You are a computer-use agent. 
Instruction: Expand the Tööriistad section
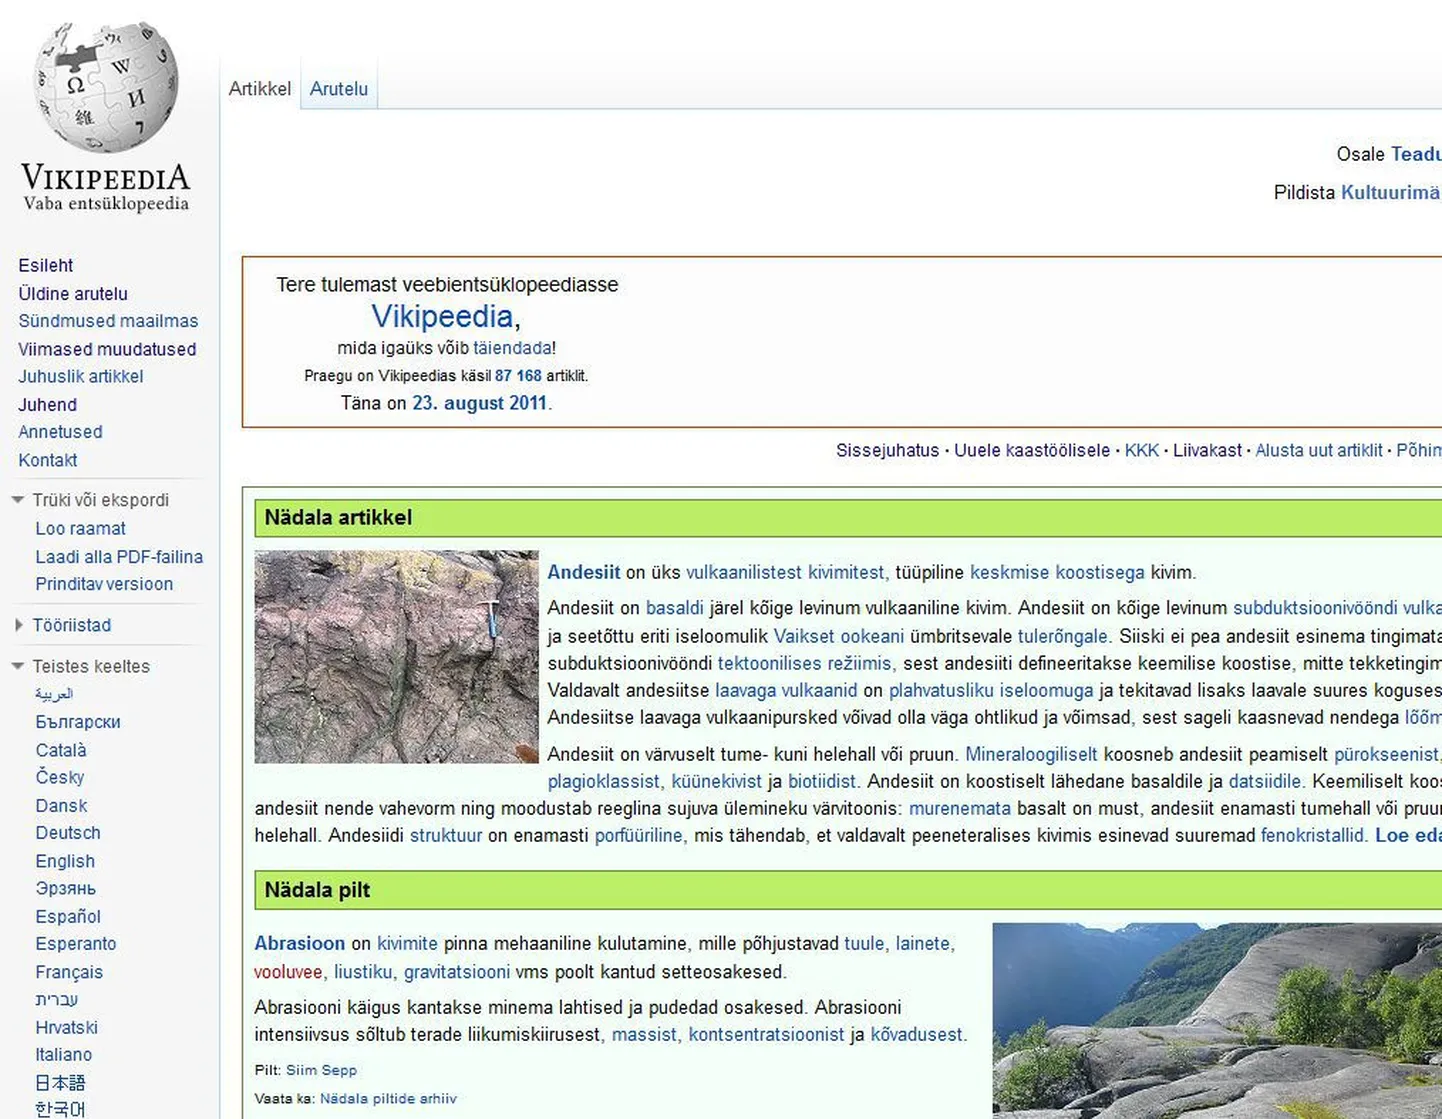coord(18,625)
